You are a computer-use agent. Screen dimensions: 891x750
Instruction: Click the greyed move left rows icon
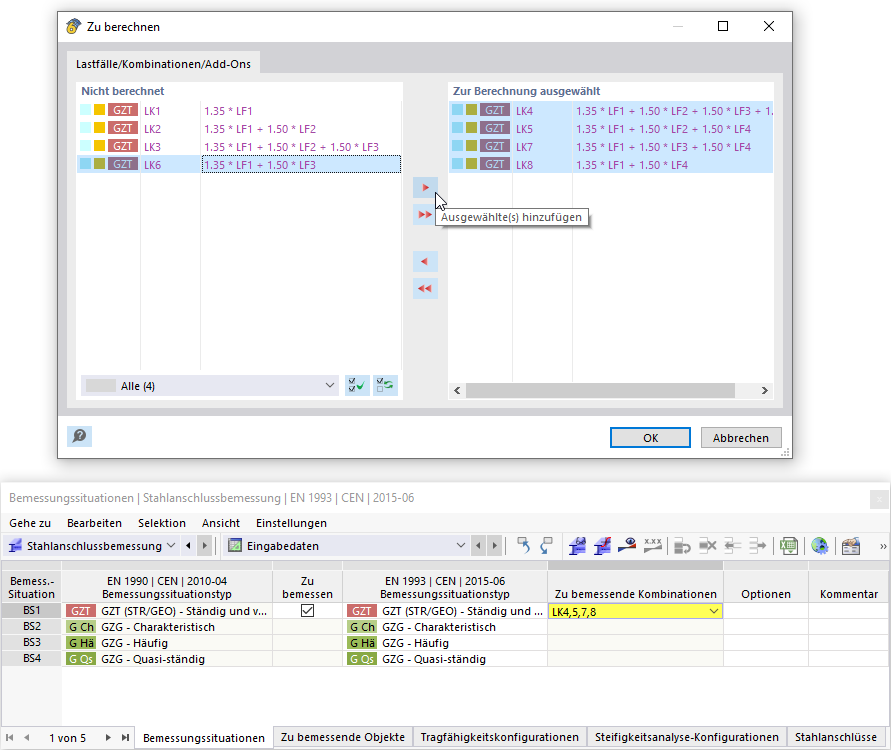[732, 546]
